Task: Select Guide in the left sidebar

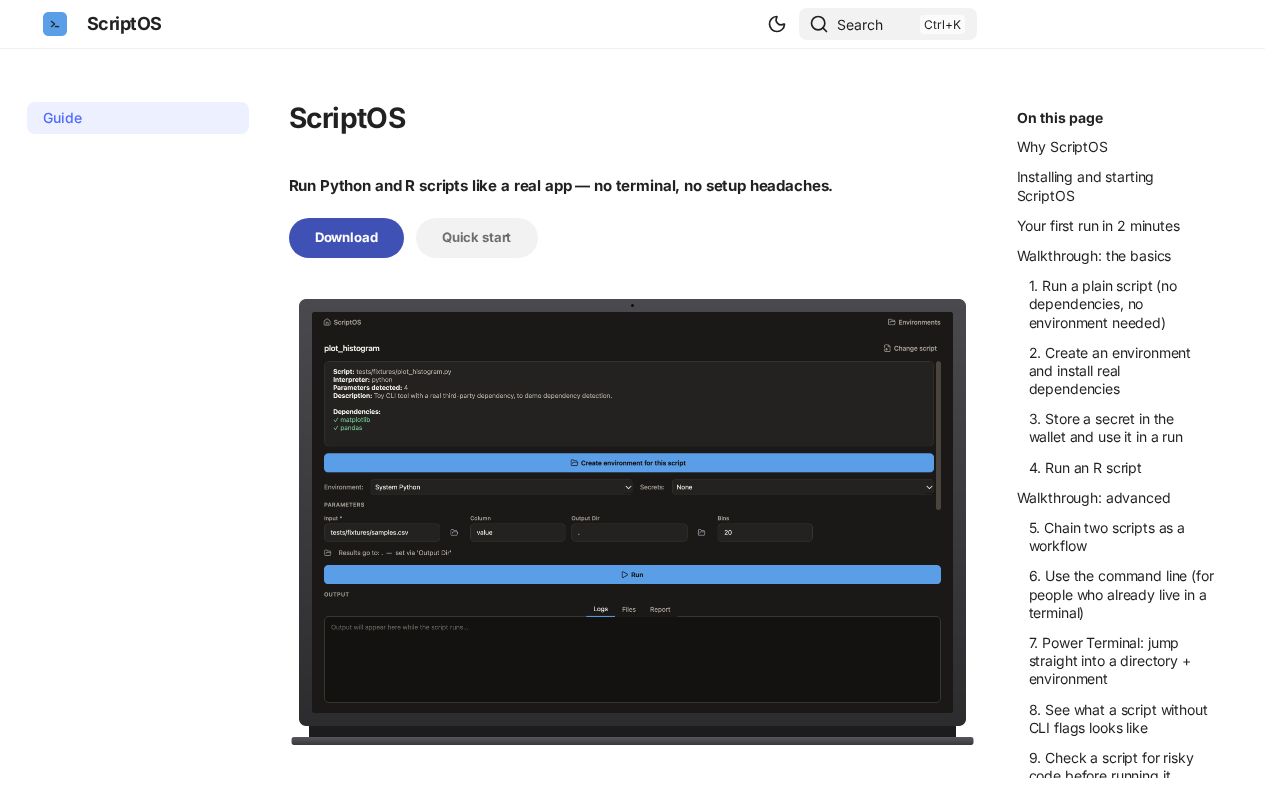Action: click(x=138, y=118)
